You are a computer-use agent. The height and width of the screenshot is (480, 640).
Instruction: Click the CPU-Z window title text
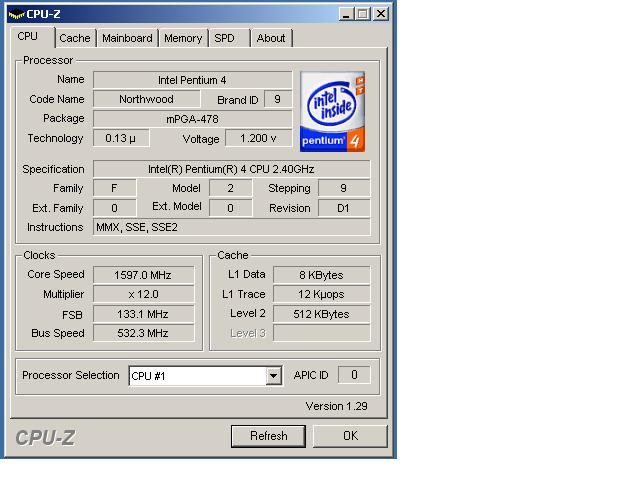(x=43, y=14)
